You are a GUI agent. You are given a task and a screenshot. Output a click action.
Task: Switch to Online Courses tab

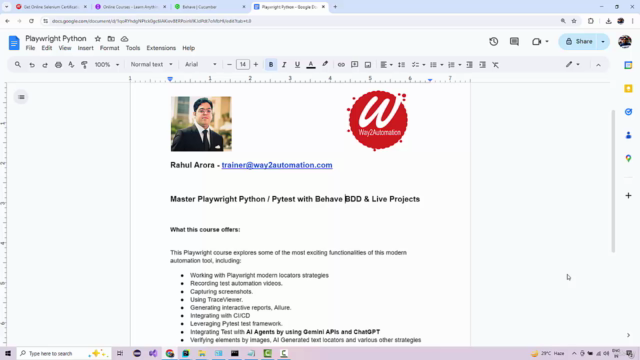(x=130, y=7)
